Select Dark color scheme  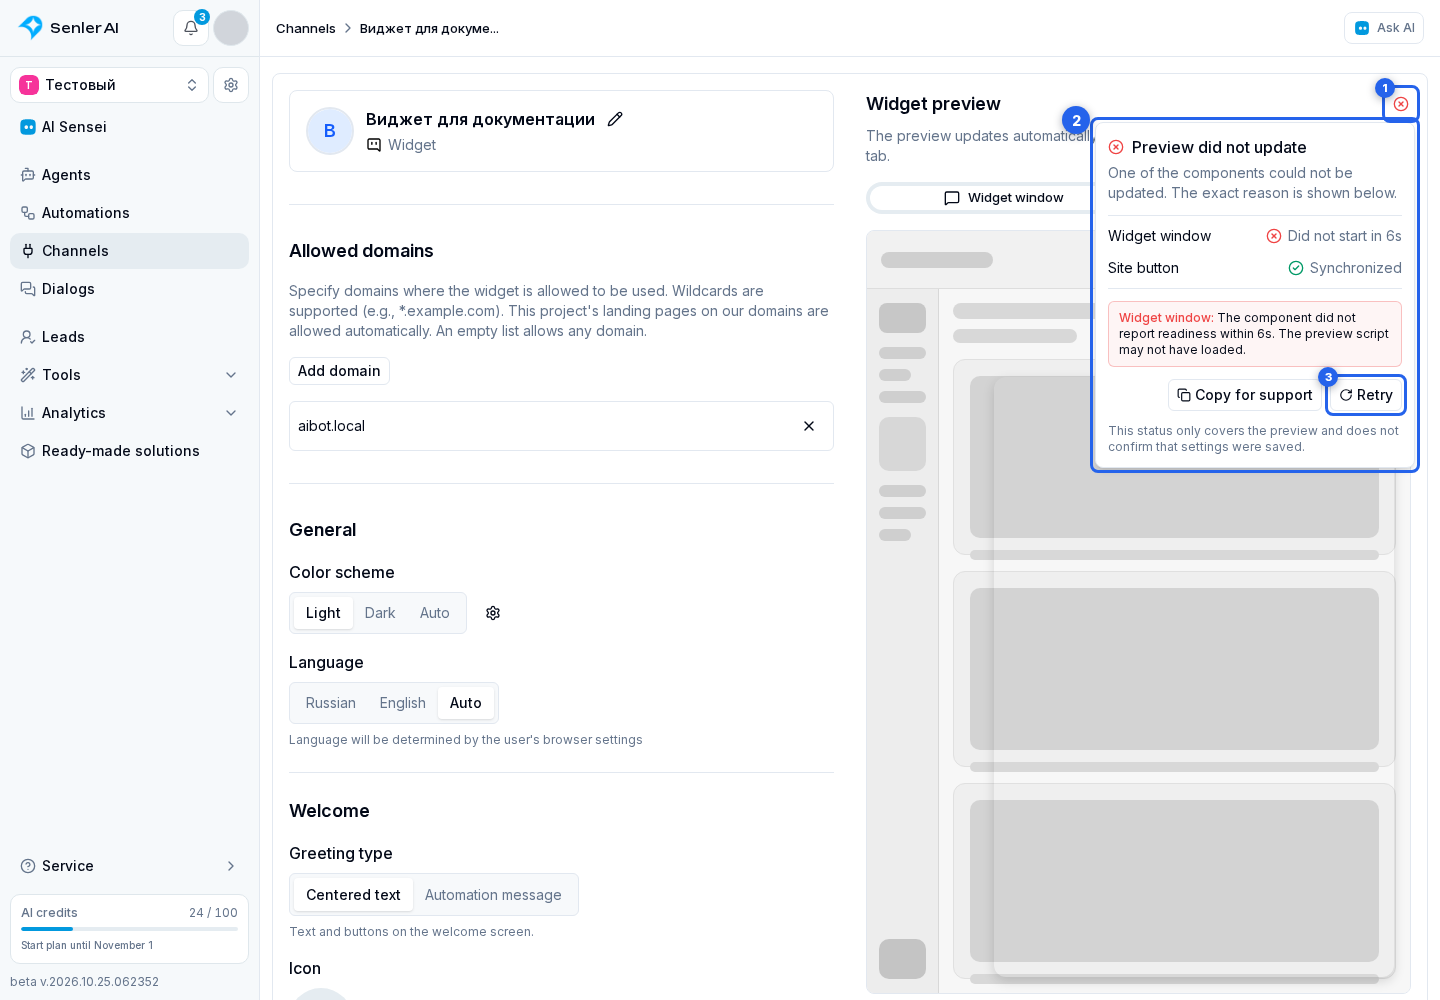click(380, 613)
